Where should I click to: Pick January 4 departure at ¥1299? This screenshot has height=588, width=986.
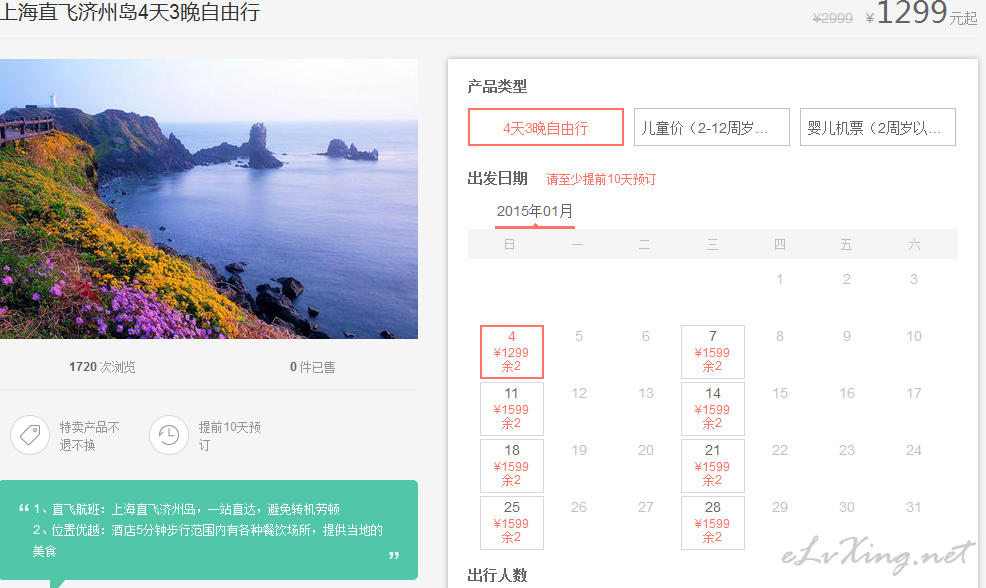tap(512, 352)
